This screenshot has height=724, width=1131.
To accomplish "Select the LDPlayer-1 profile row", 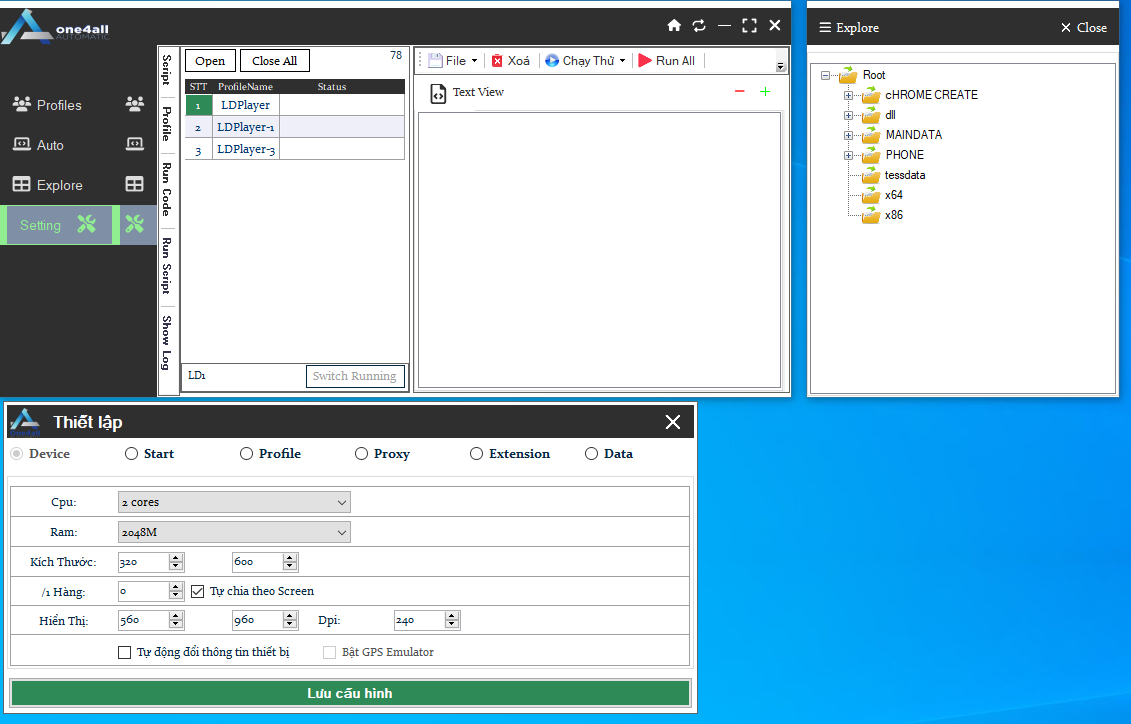I will click(x=246, y=127).
